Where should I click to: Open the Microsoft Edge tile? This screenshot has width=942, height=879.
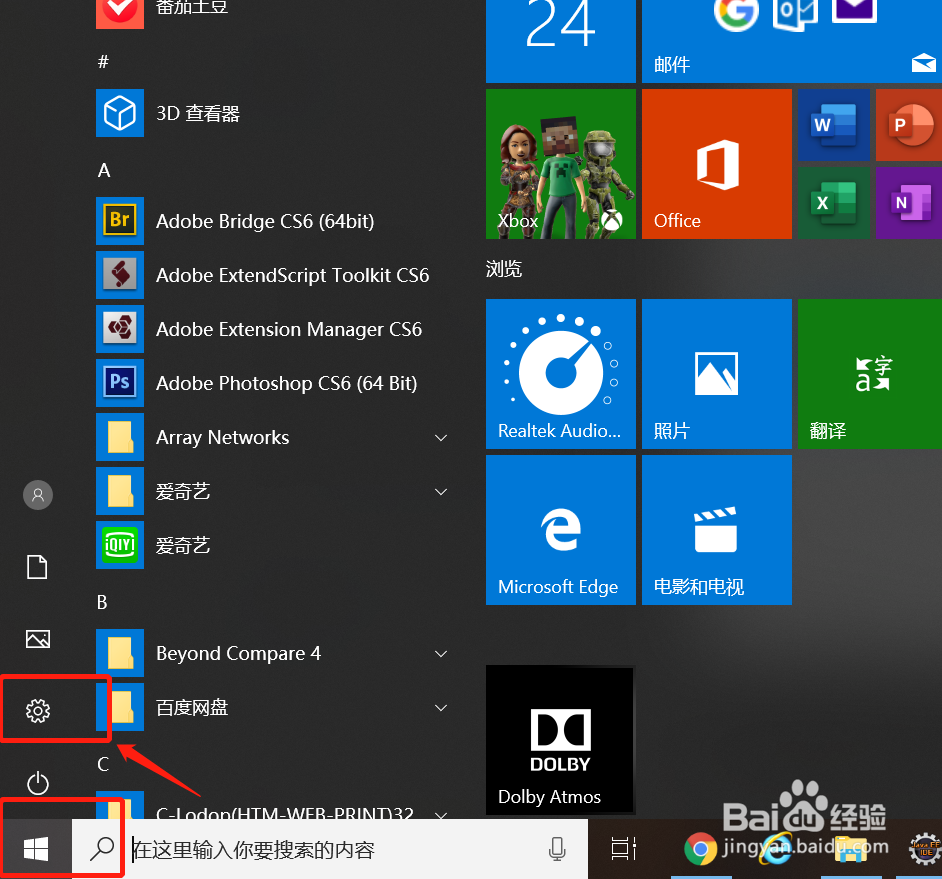(x=561, y=530)
